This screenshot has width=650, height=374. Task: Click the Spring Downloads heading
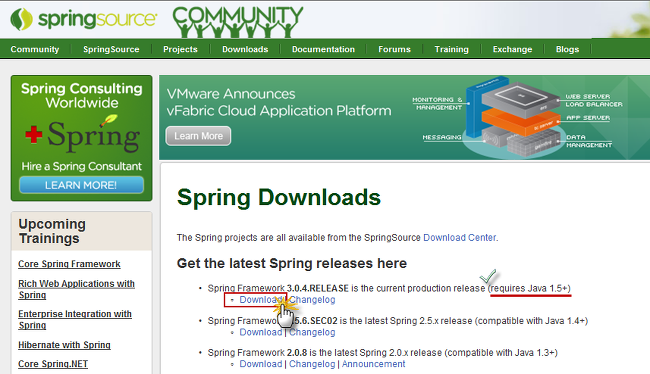[x=279, y=197]
